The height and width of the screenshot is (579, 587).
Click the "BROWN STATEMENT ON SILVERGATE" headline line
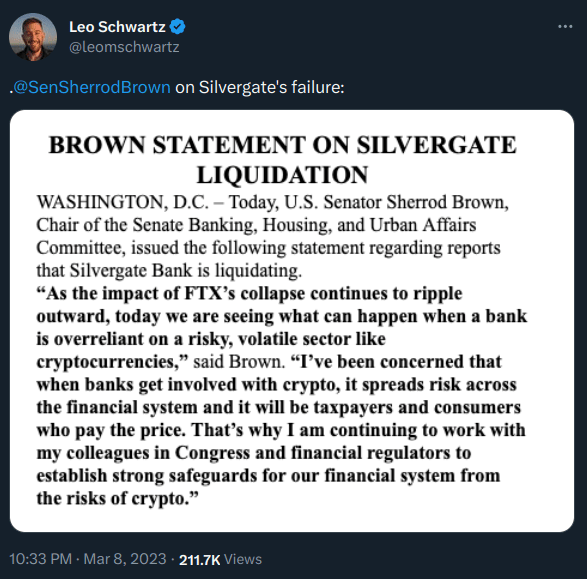(x=283, y=145)
